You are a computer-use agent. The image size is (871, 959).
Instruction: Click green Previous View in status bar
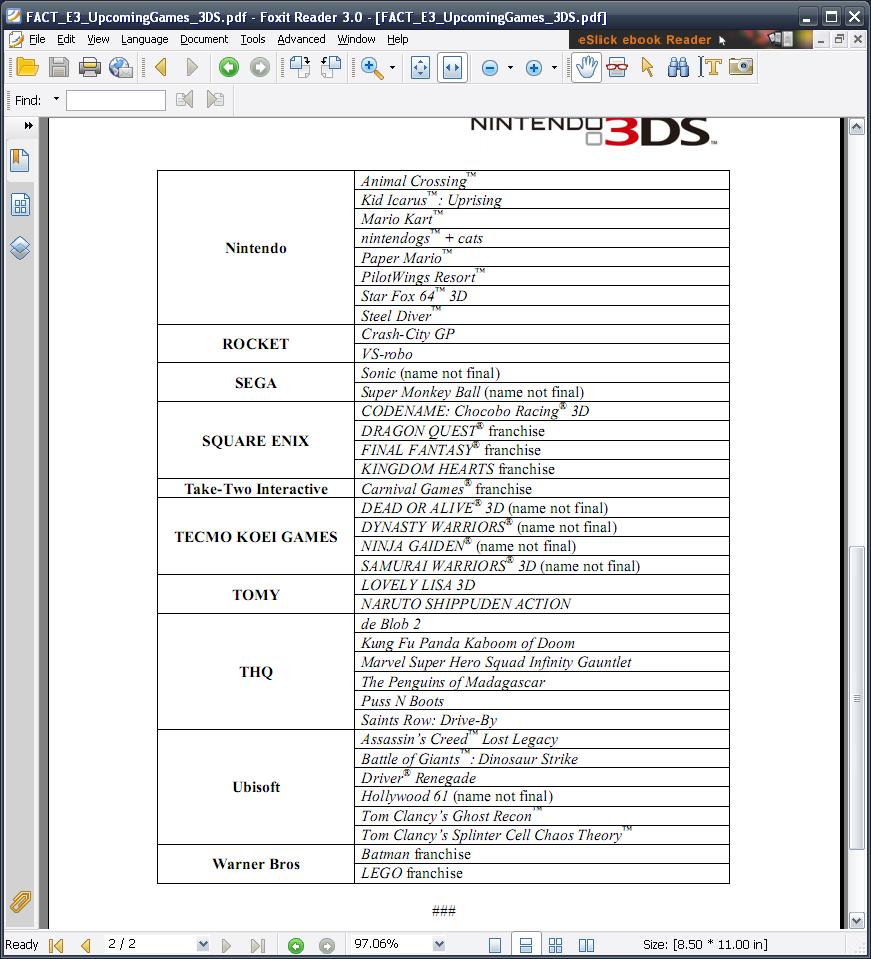pyautogui.click(x=295, y=946)
